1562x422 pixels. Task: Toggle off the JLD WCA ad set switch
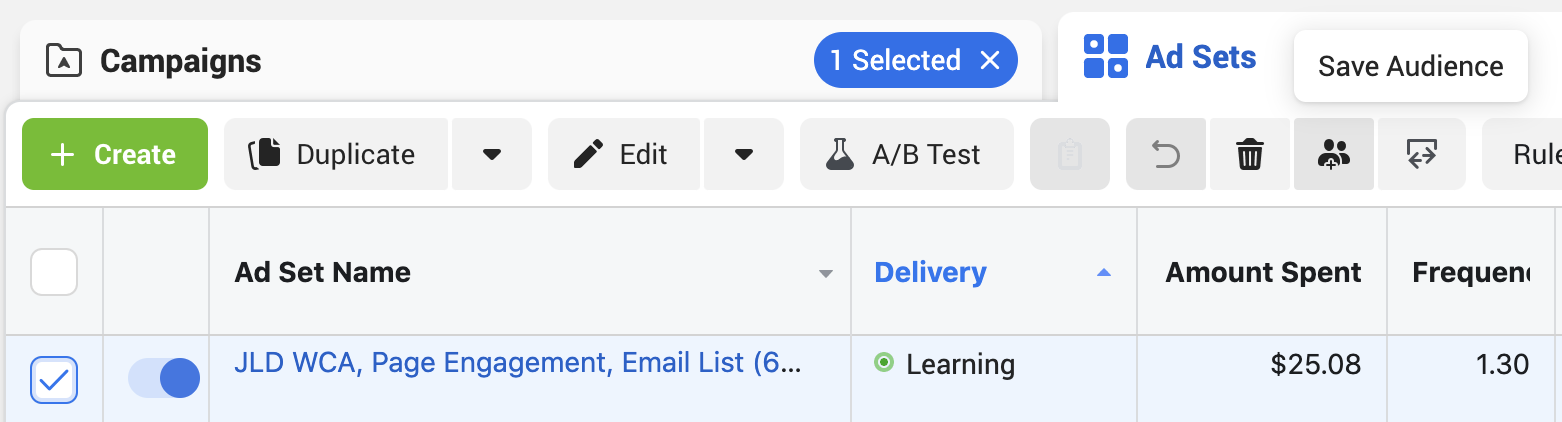164,378
